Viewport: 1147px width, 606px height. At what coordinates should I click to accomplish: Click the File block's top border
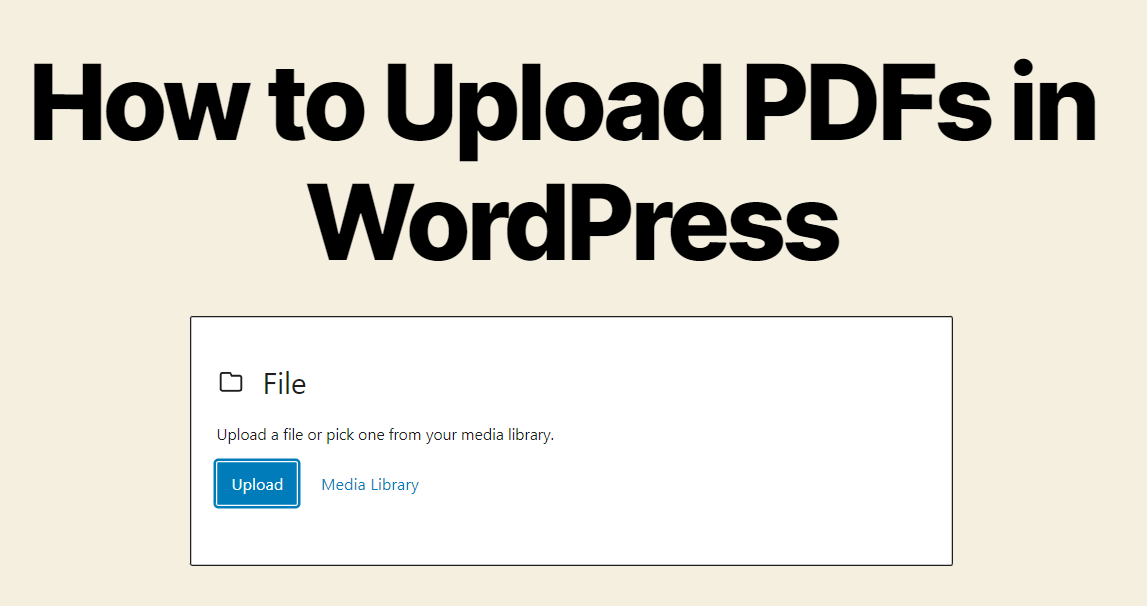(x=571, y=317)
